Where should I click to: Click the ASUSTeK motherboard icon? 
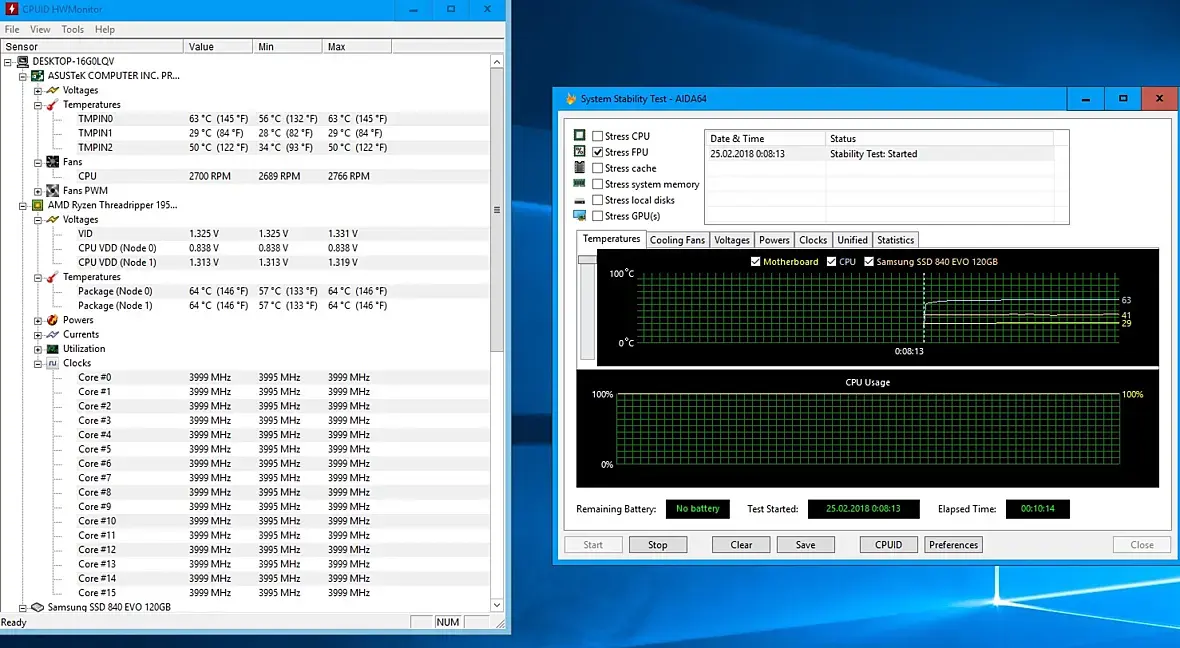(38, 76)
